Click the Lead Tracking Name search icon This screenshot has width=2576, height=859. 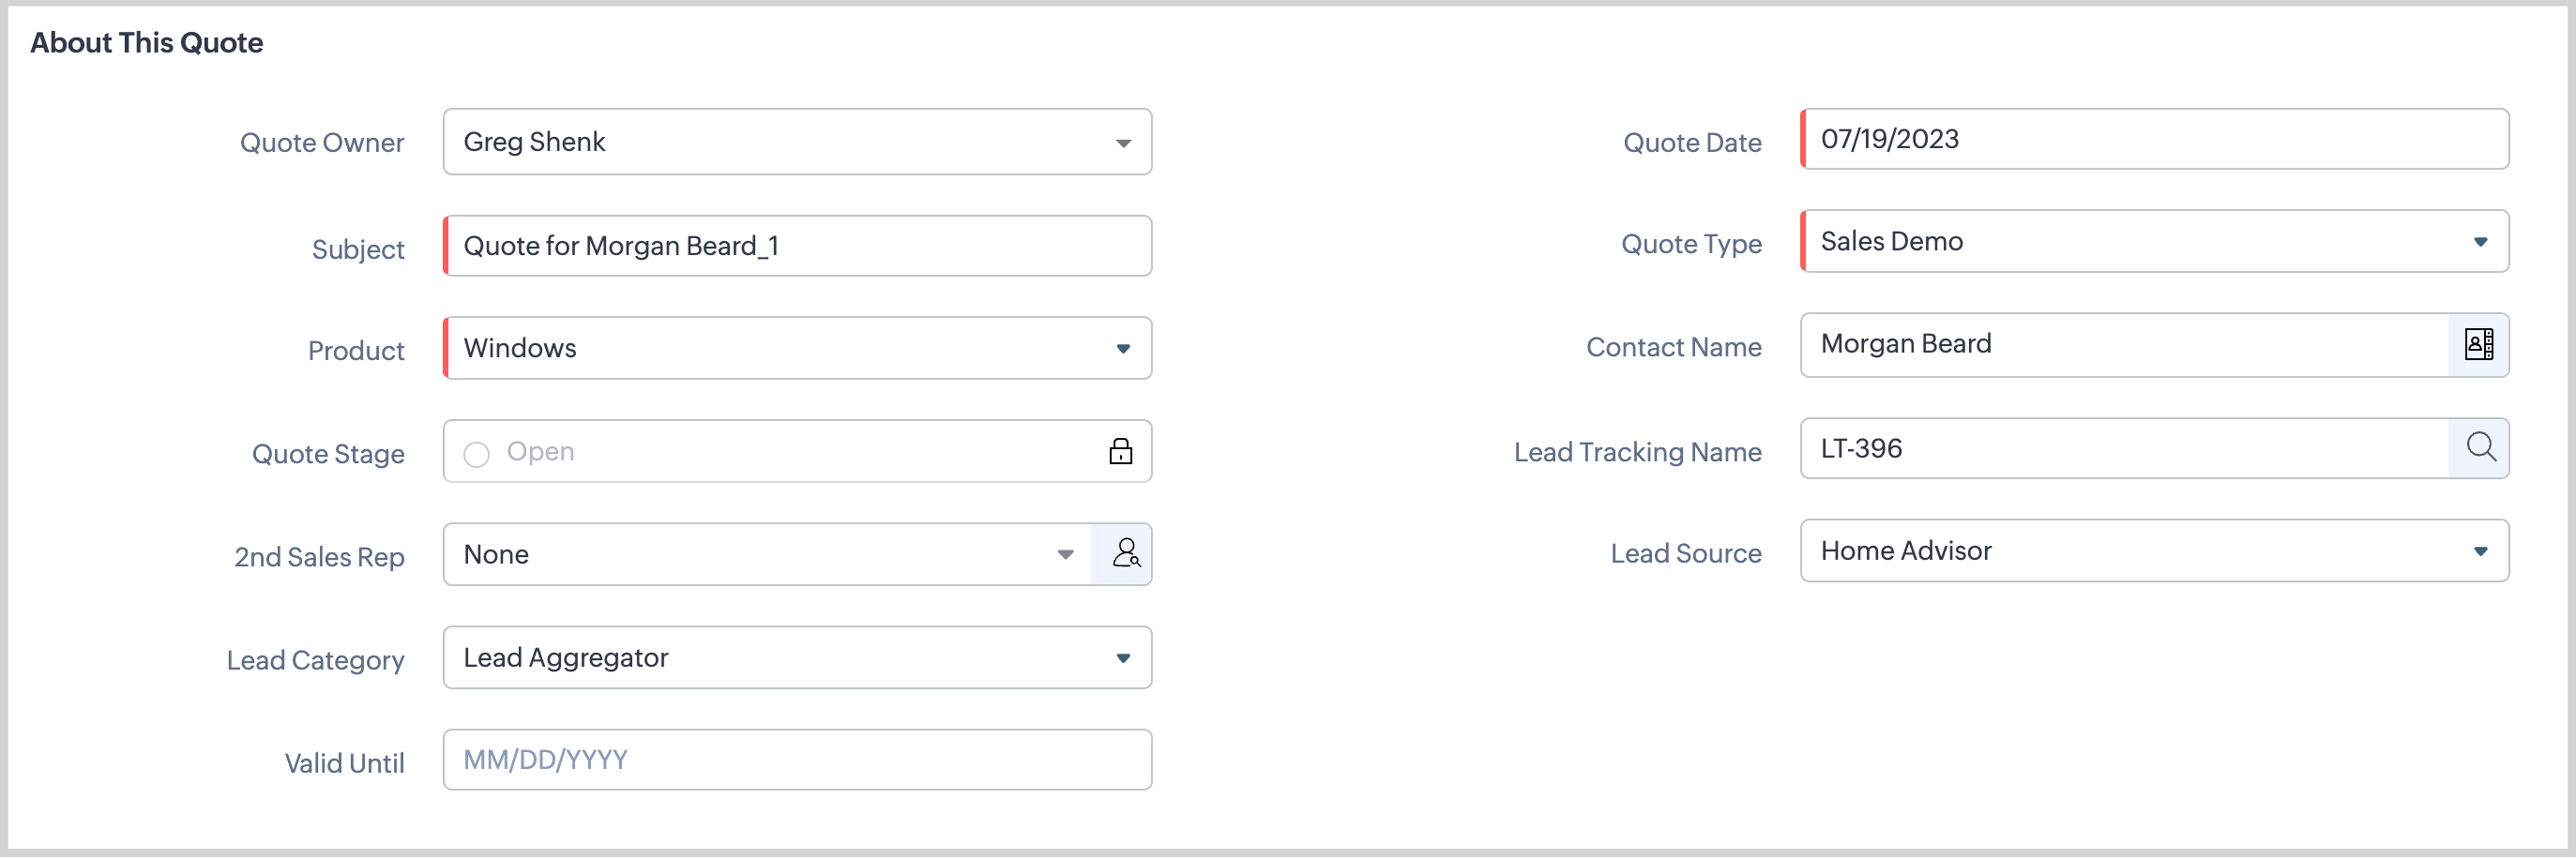tap(2479, 447)
